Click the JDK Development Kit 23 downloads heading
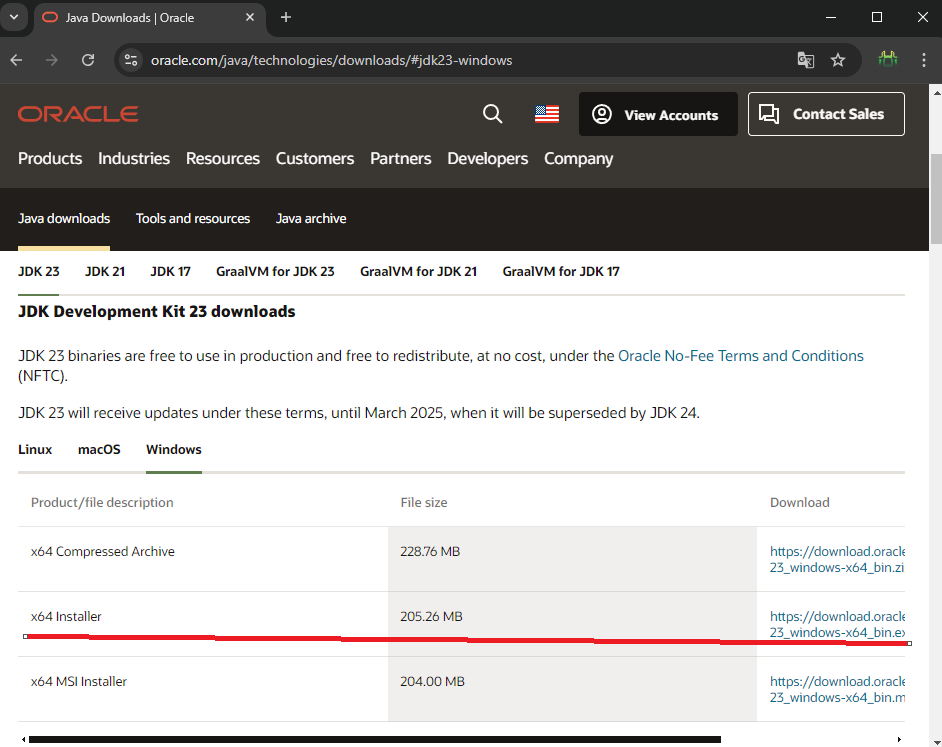The height and width of the screenshot is (747, 942). click(157, 311)
